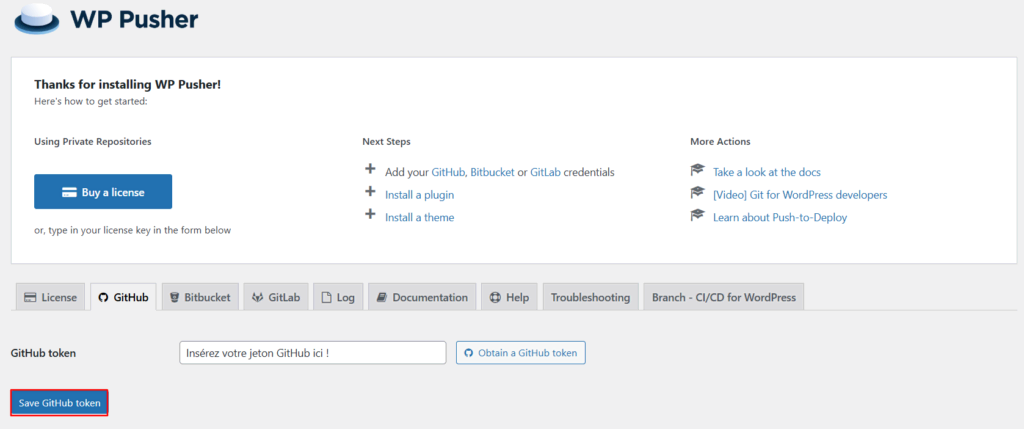Viewport: 1024px width, 429px height.
Task: Click Obtain a GitHub token button
Action: (521, 353)
